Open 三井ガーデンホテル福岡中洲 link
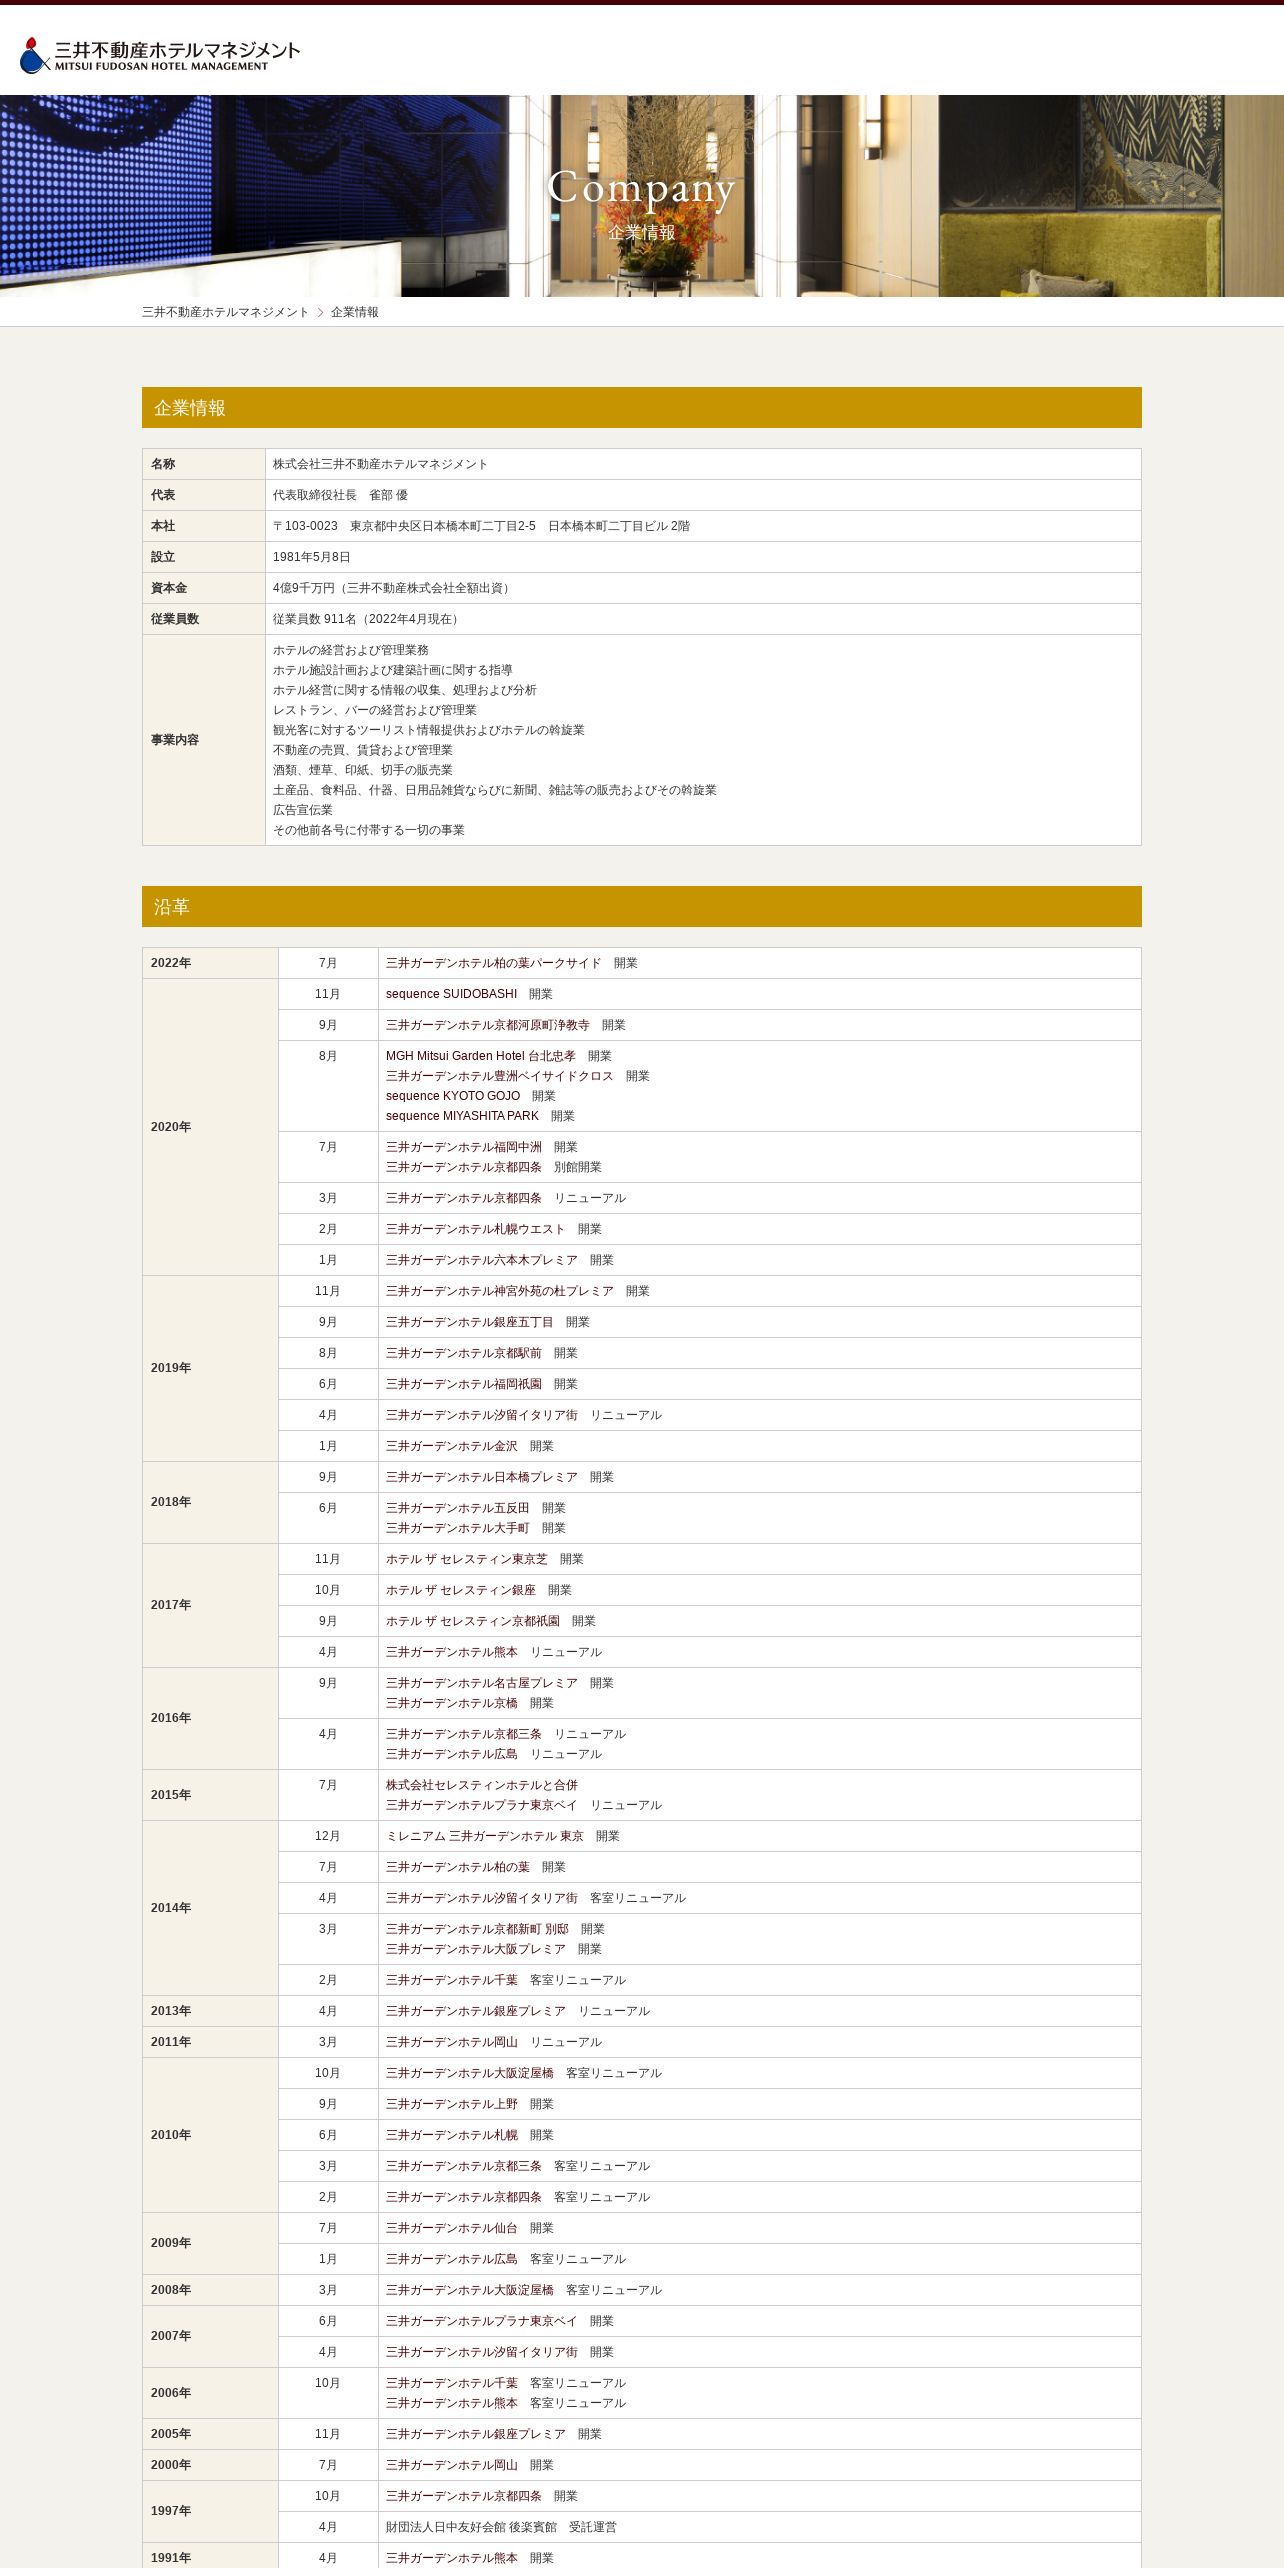The height and width of the screenshot is (2568, 1284). (463, 1147)
